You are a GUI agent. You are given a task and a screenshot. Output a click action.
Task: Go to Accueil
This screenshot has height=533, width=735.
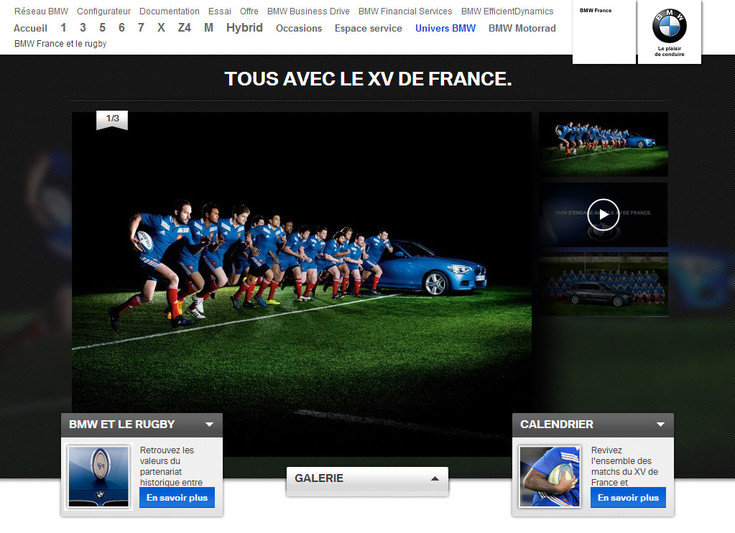[30, 28]
